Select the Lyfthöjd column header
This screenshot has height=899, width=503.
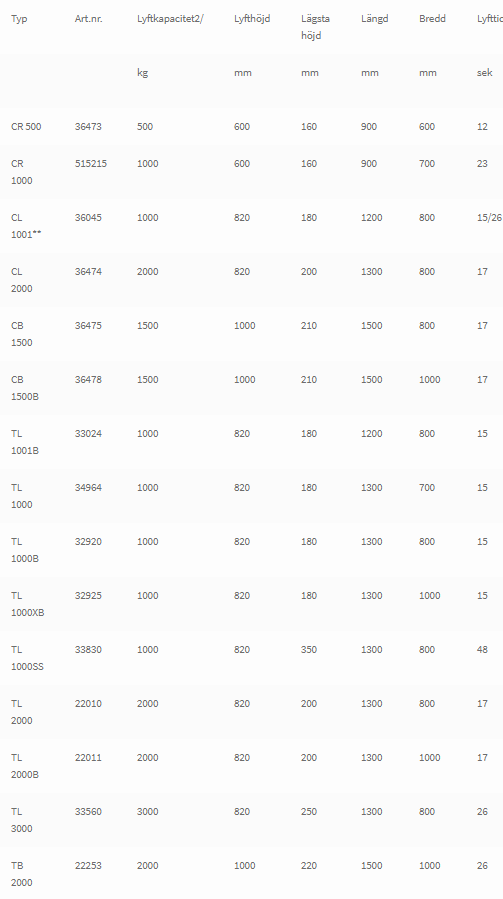pos(252,19)
